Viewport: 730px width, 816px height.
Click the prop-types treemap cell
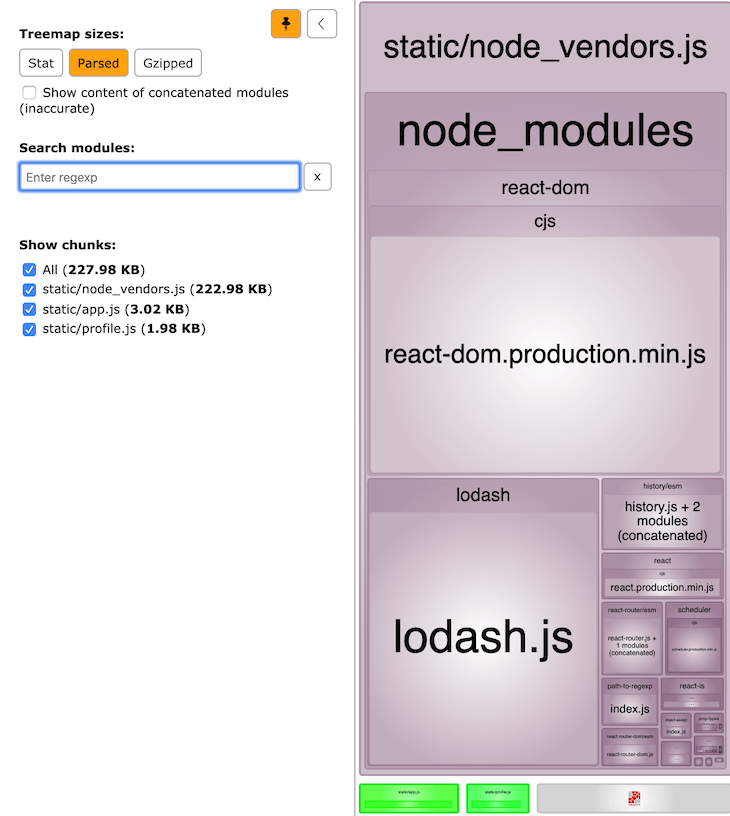point(709,723)
